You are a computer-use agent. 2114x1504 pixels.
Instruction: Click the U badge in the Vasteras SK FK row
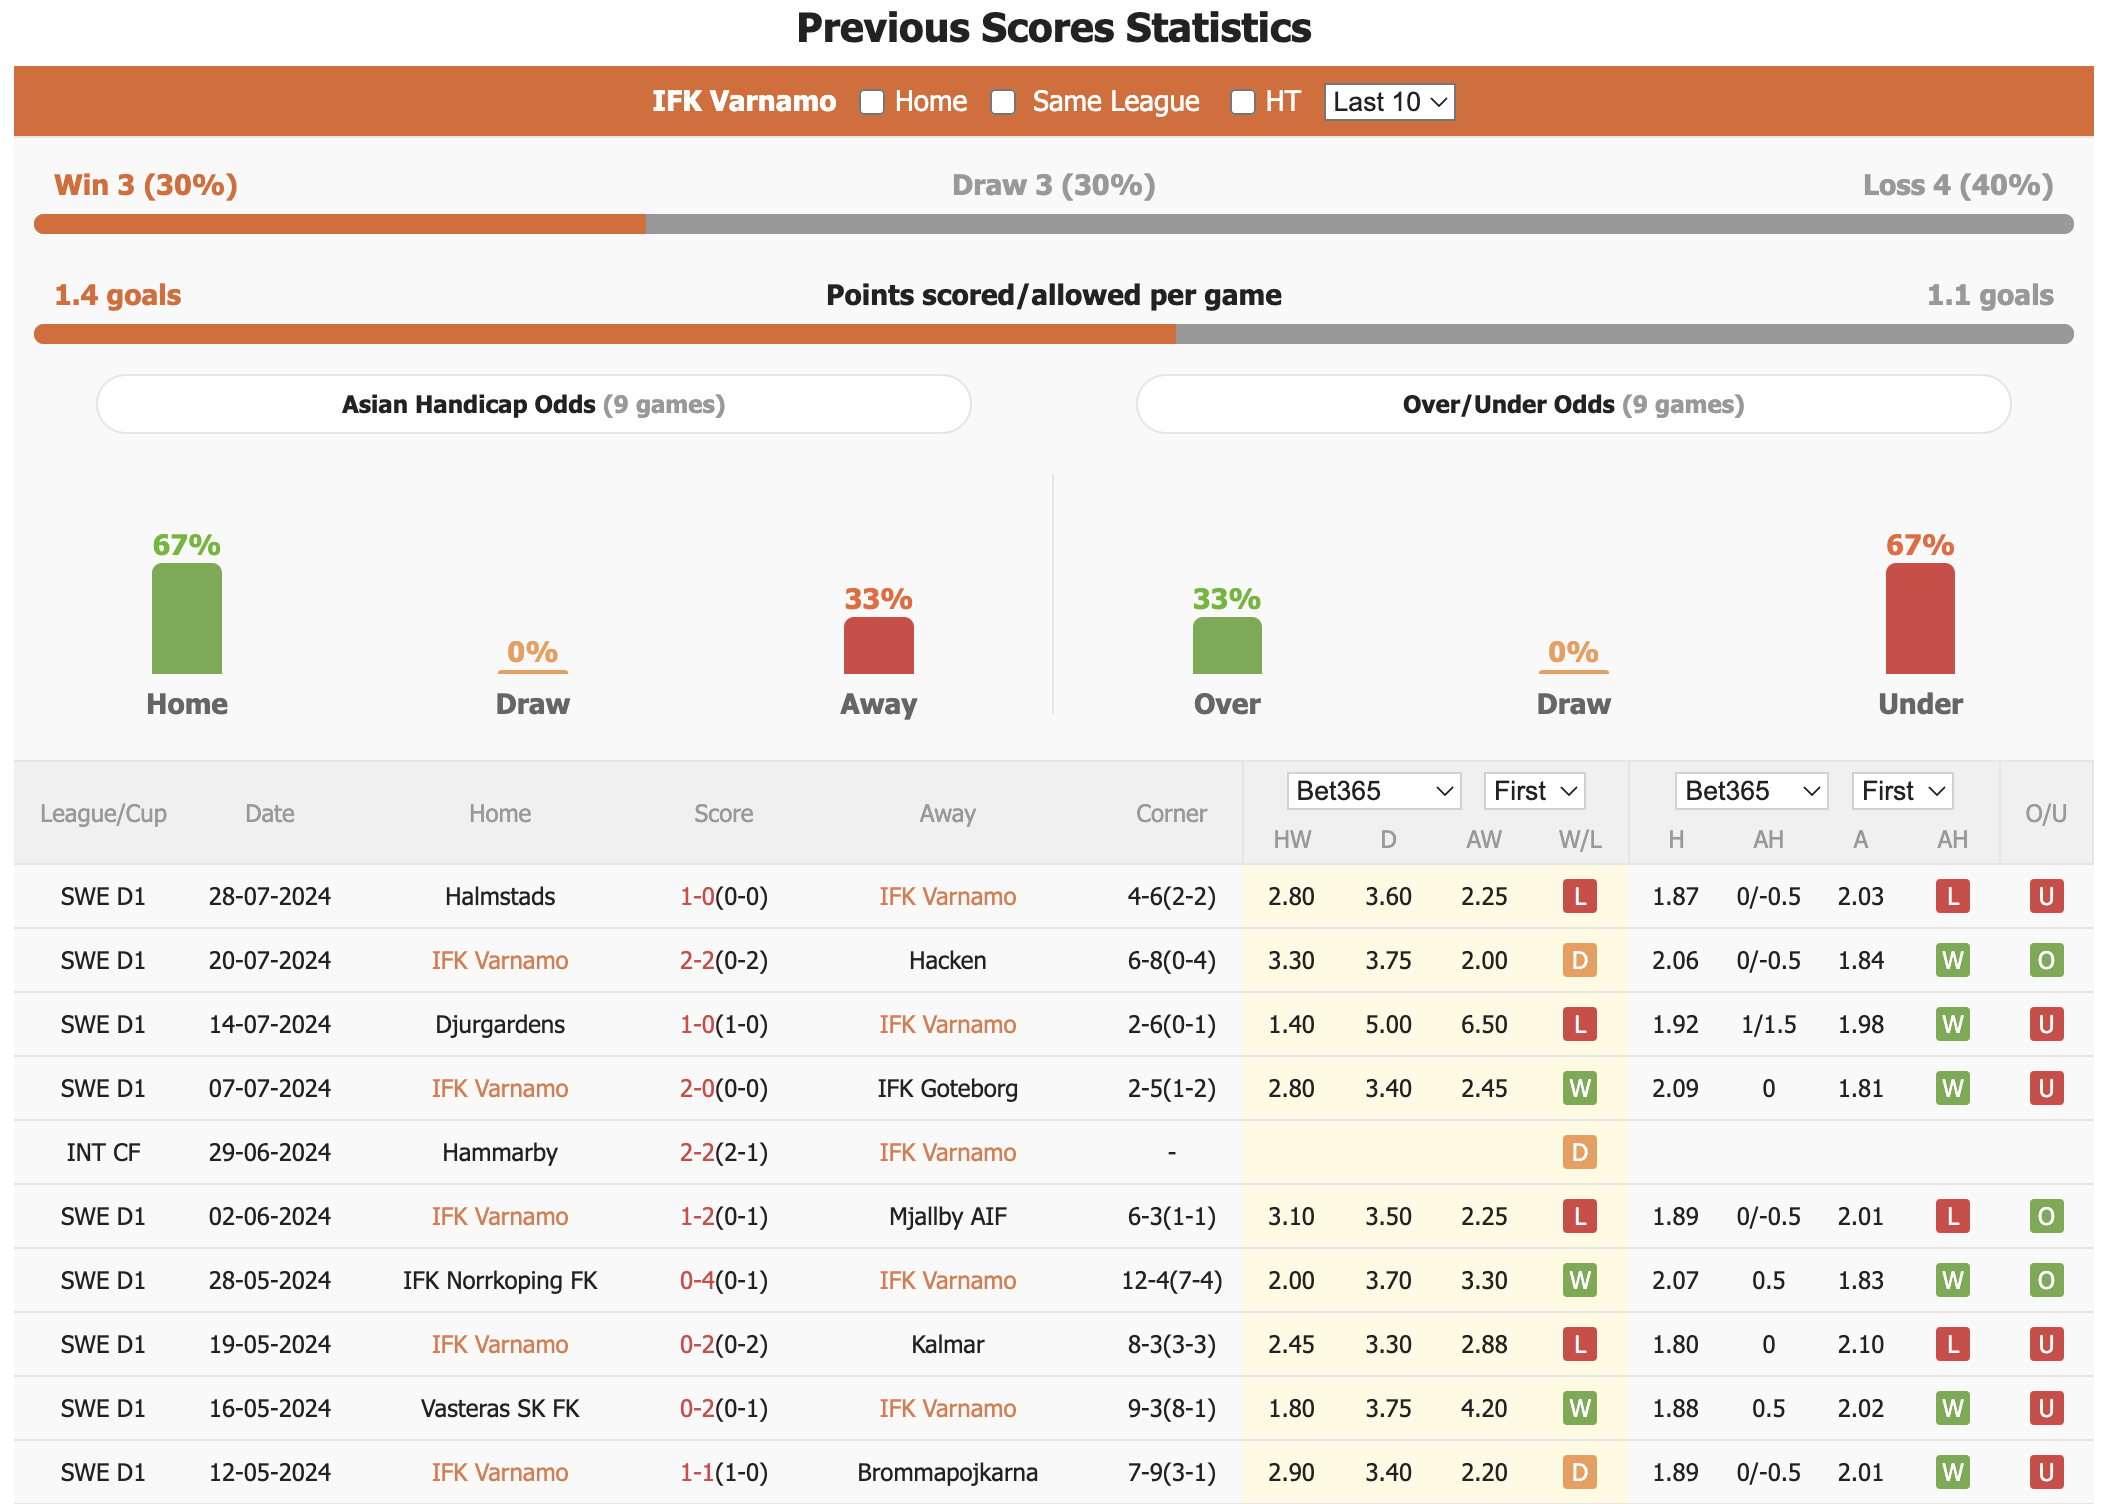click(x=2046, y=1408)
